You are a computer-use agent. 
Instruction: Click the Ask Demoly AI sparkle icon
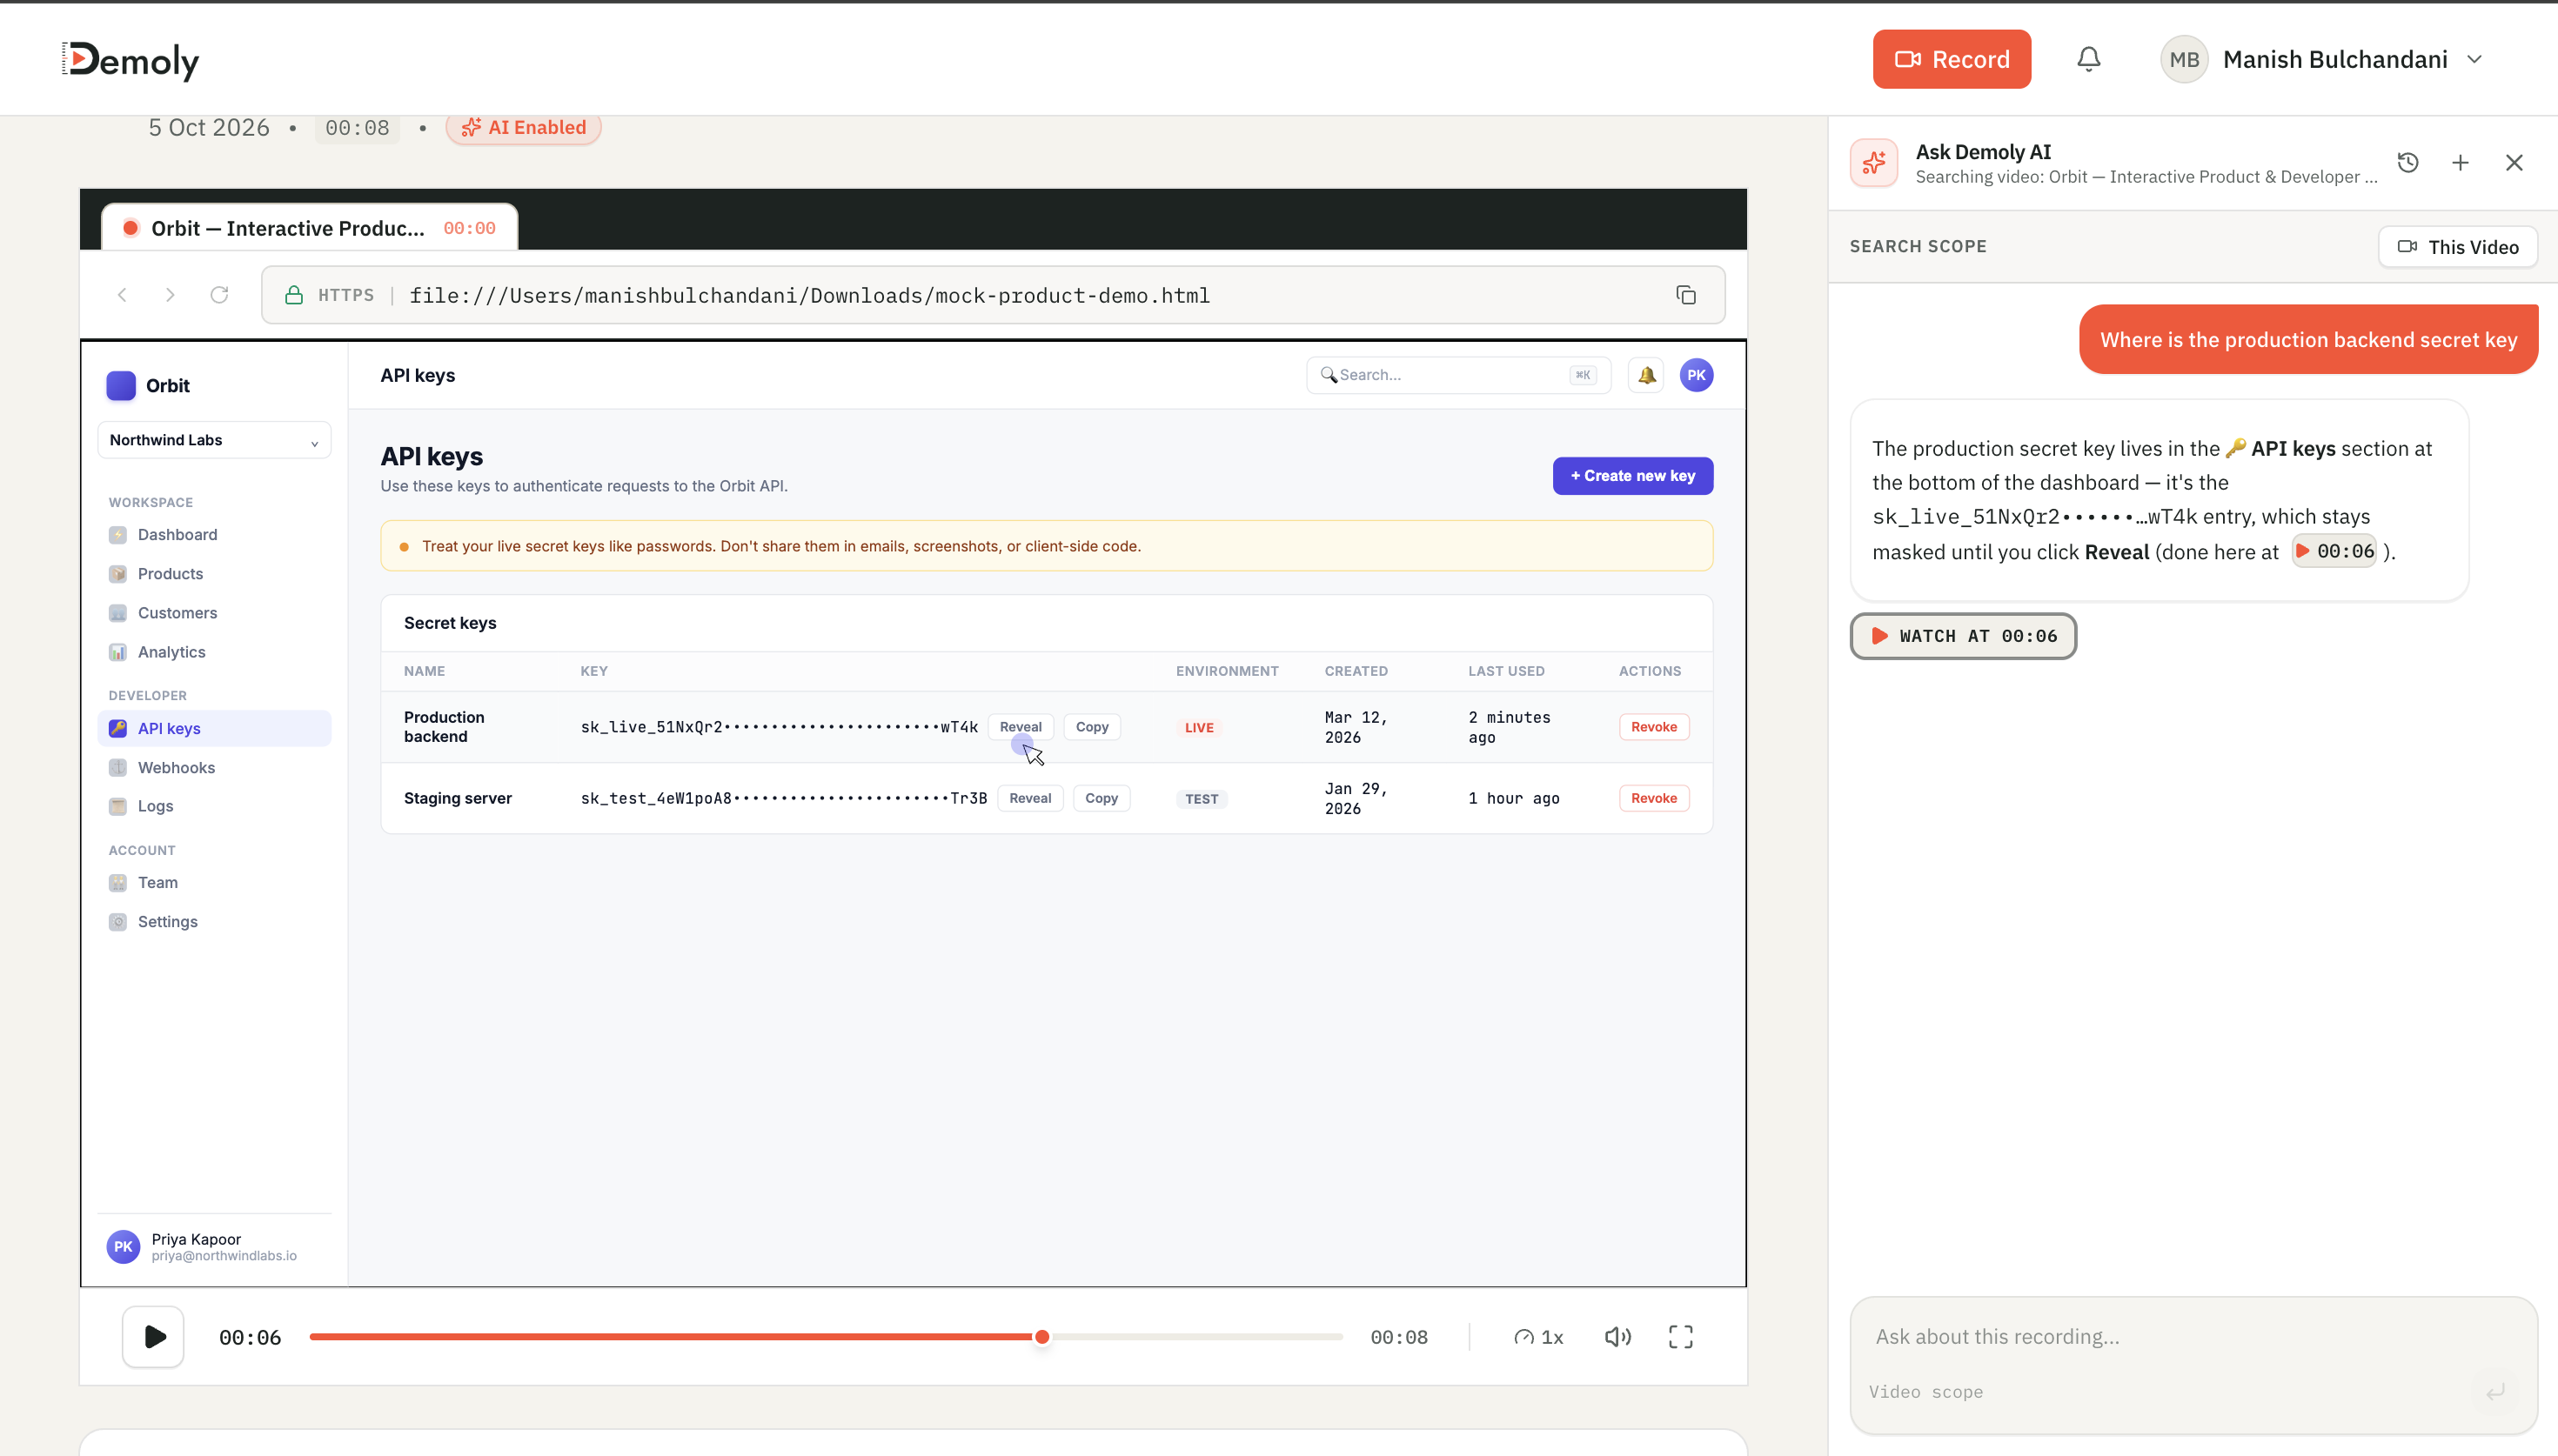point(1874,163)
